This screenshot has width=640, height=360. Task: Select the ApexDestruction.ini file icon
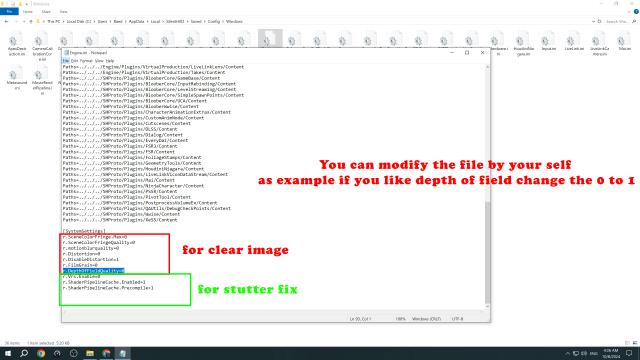[16, 45]
